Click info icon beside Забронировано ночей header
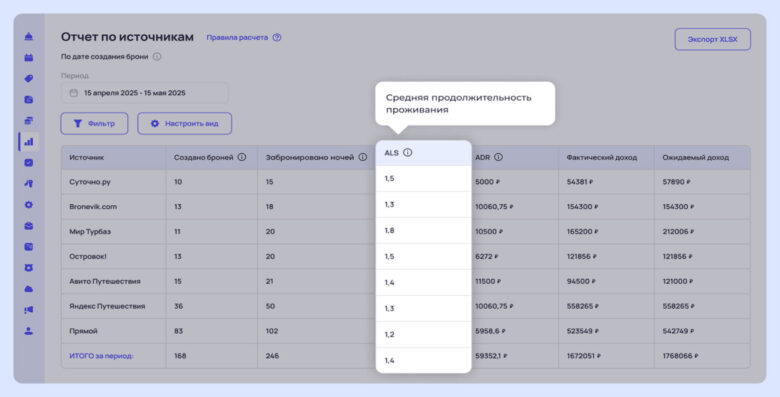This screenshot has height=397, width=780. pyautogui.click(x=363, y=157)
